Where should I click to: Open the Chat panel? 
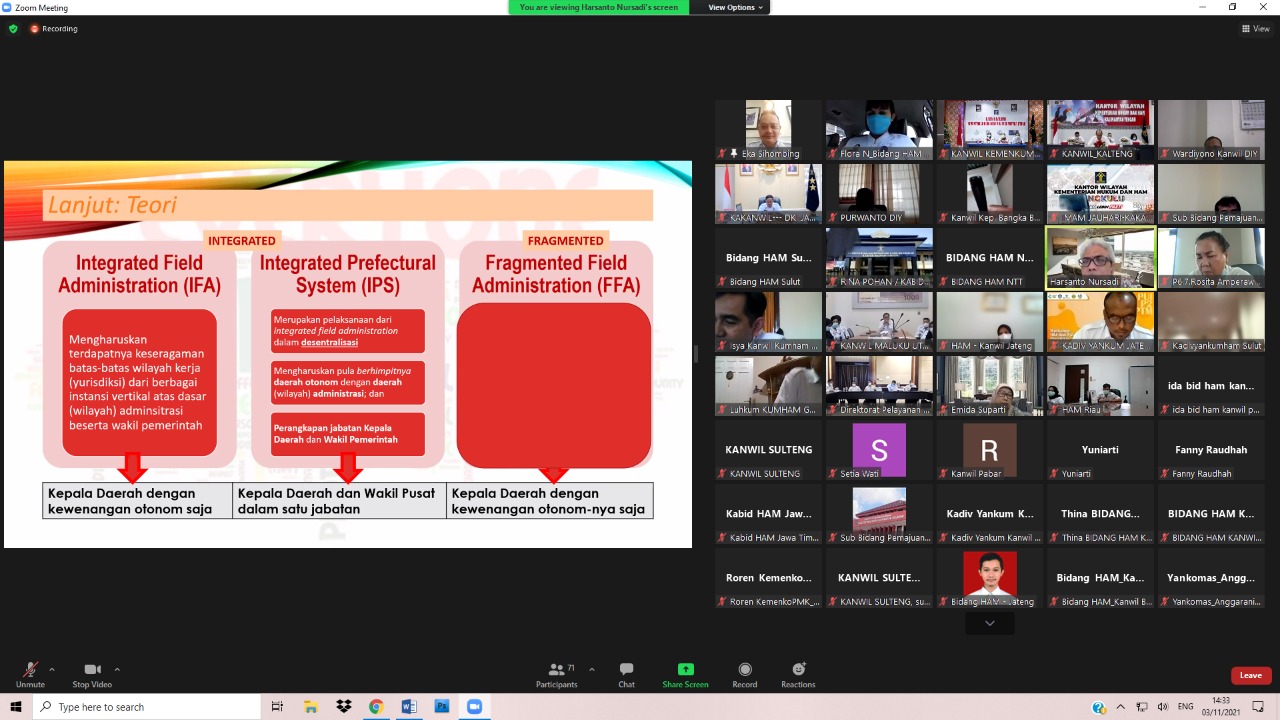click(626, 669)
